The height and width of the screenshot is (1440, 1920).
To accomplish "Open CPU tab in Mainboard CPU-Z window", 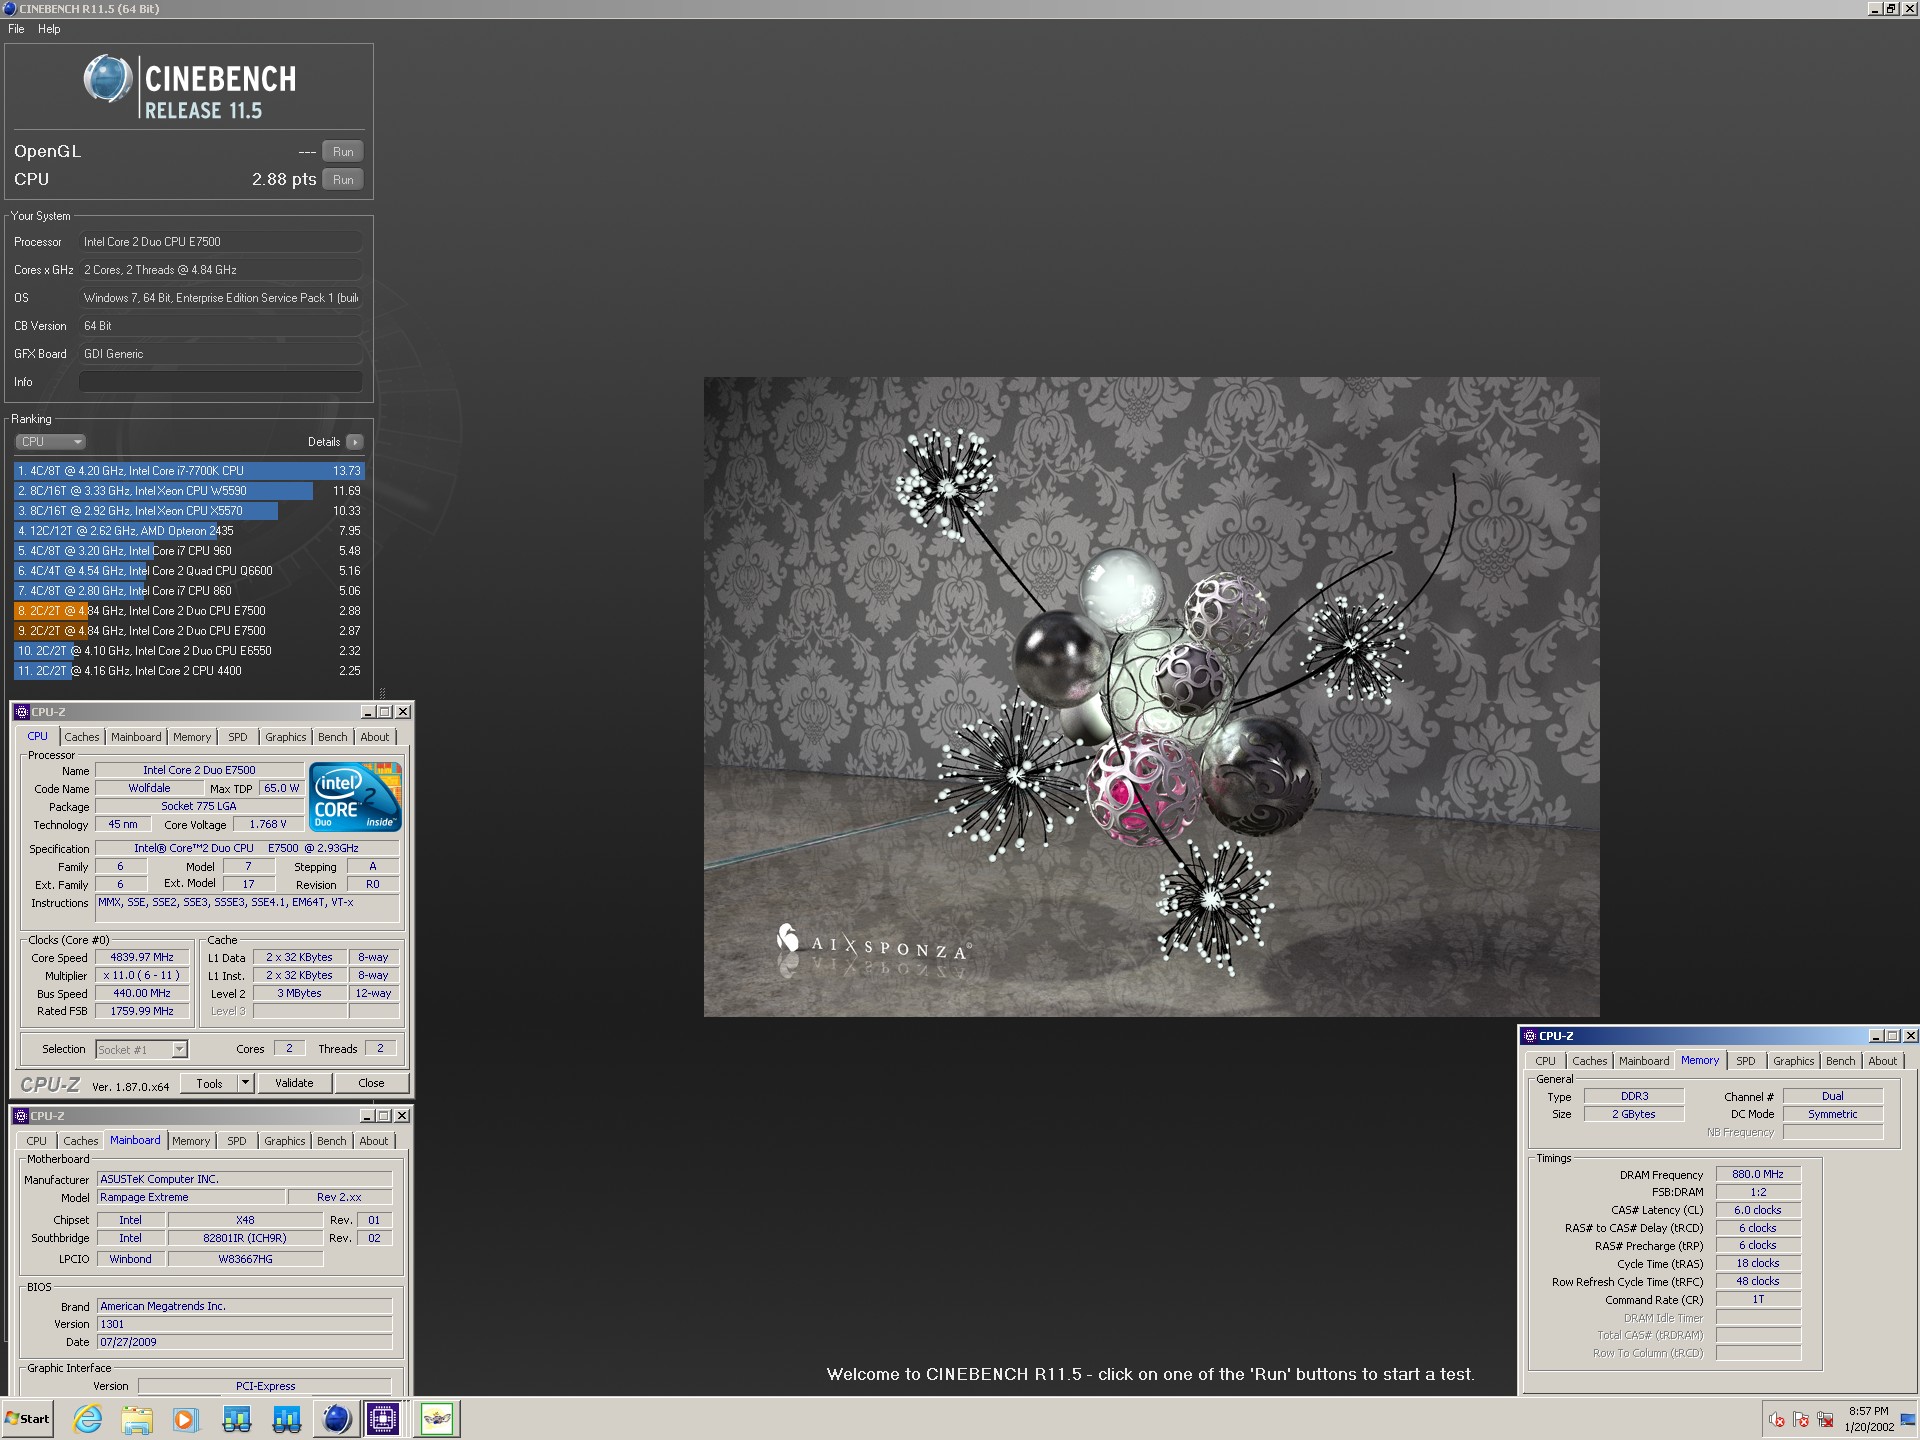I will click(x=37, y=1141).
